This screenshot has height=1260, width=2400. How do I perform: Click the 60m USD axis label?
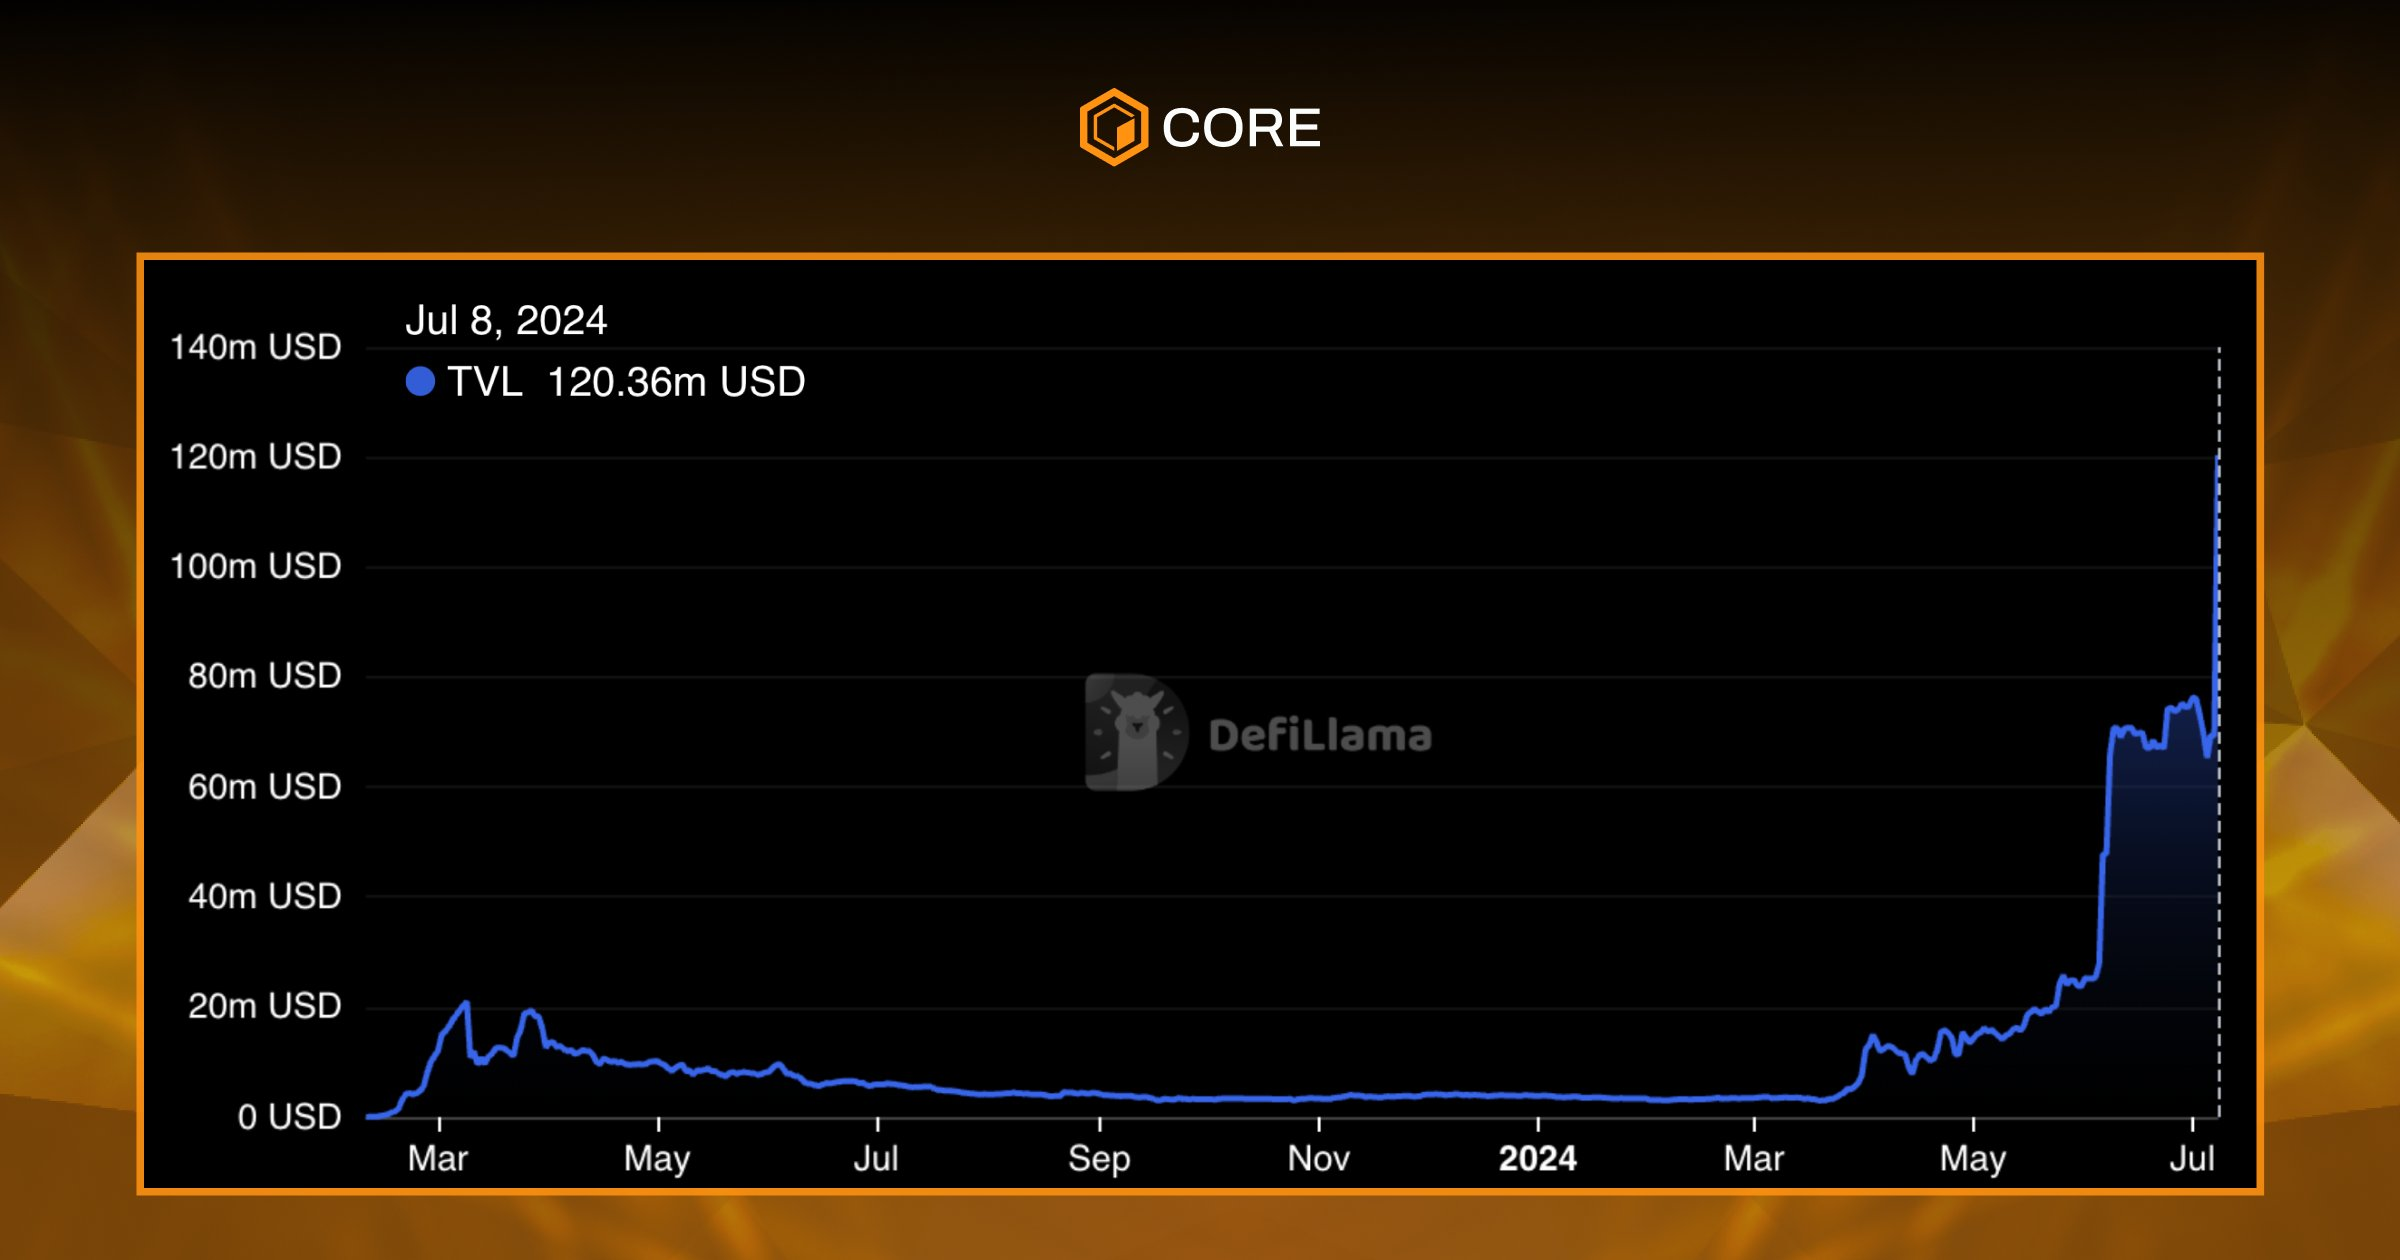[265, 787]
